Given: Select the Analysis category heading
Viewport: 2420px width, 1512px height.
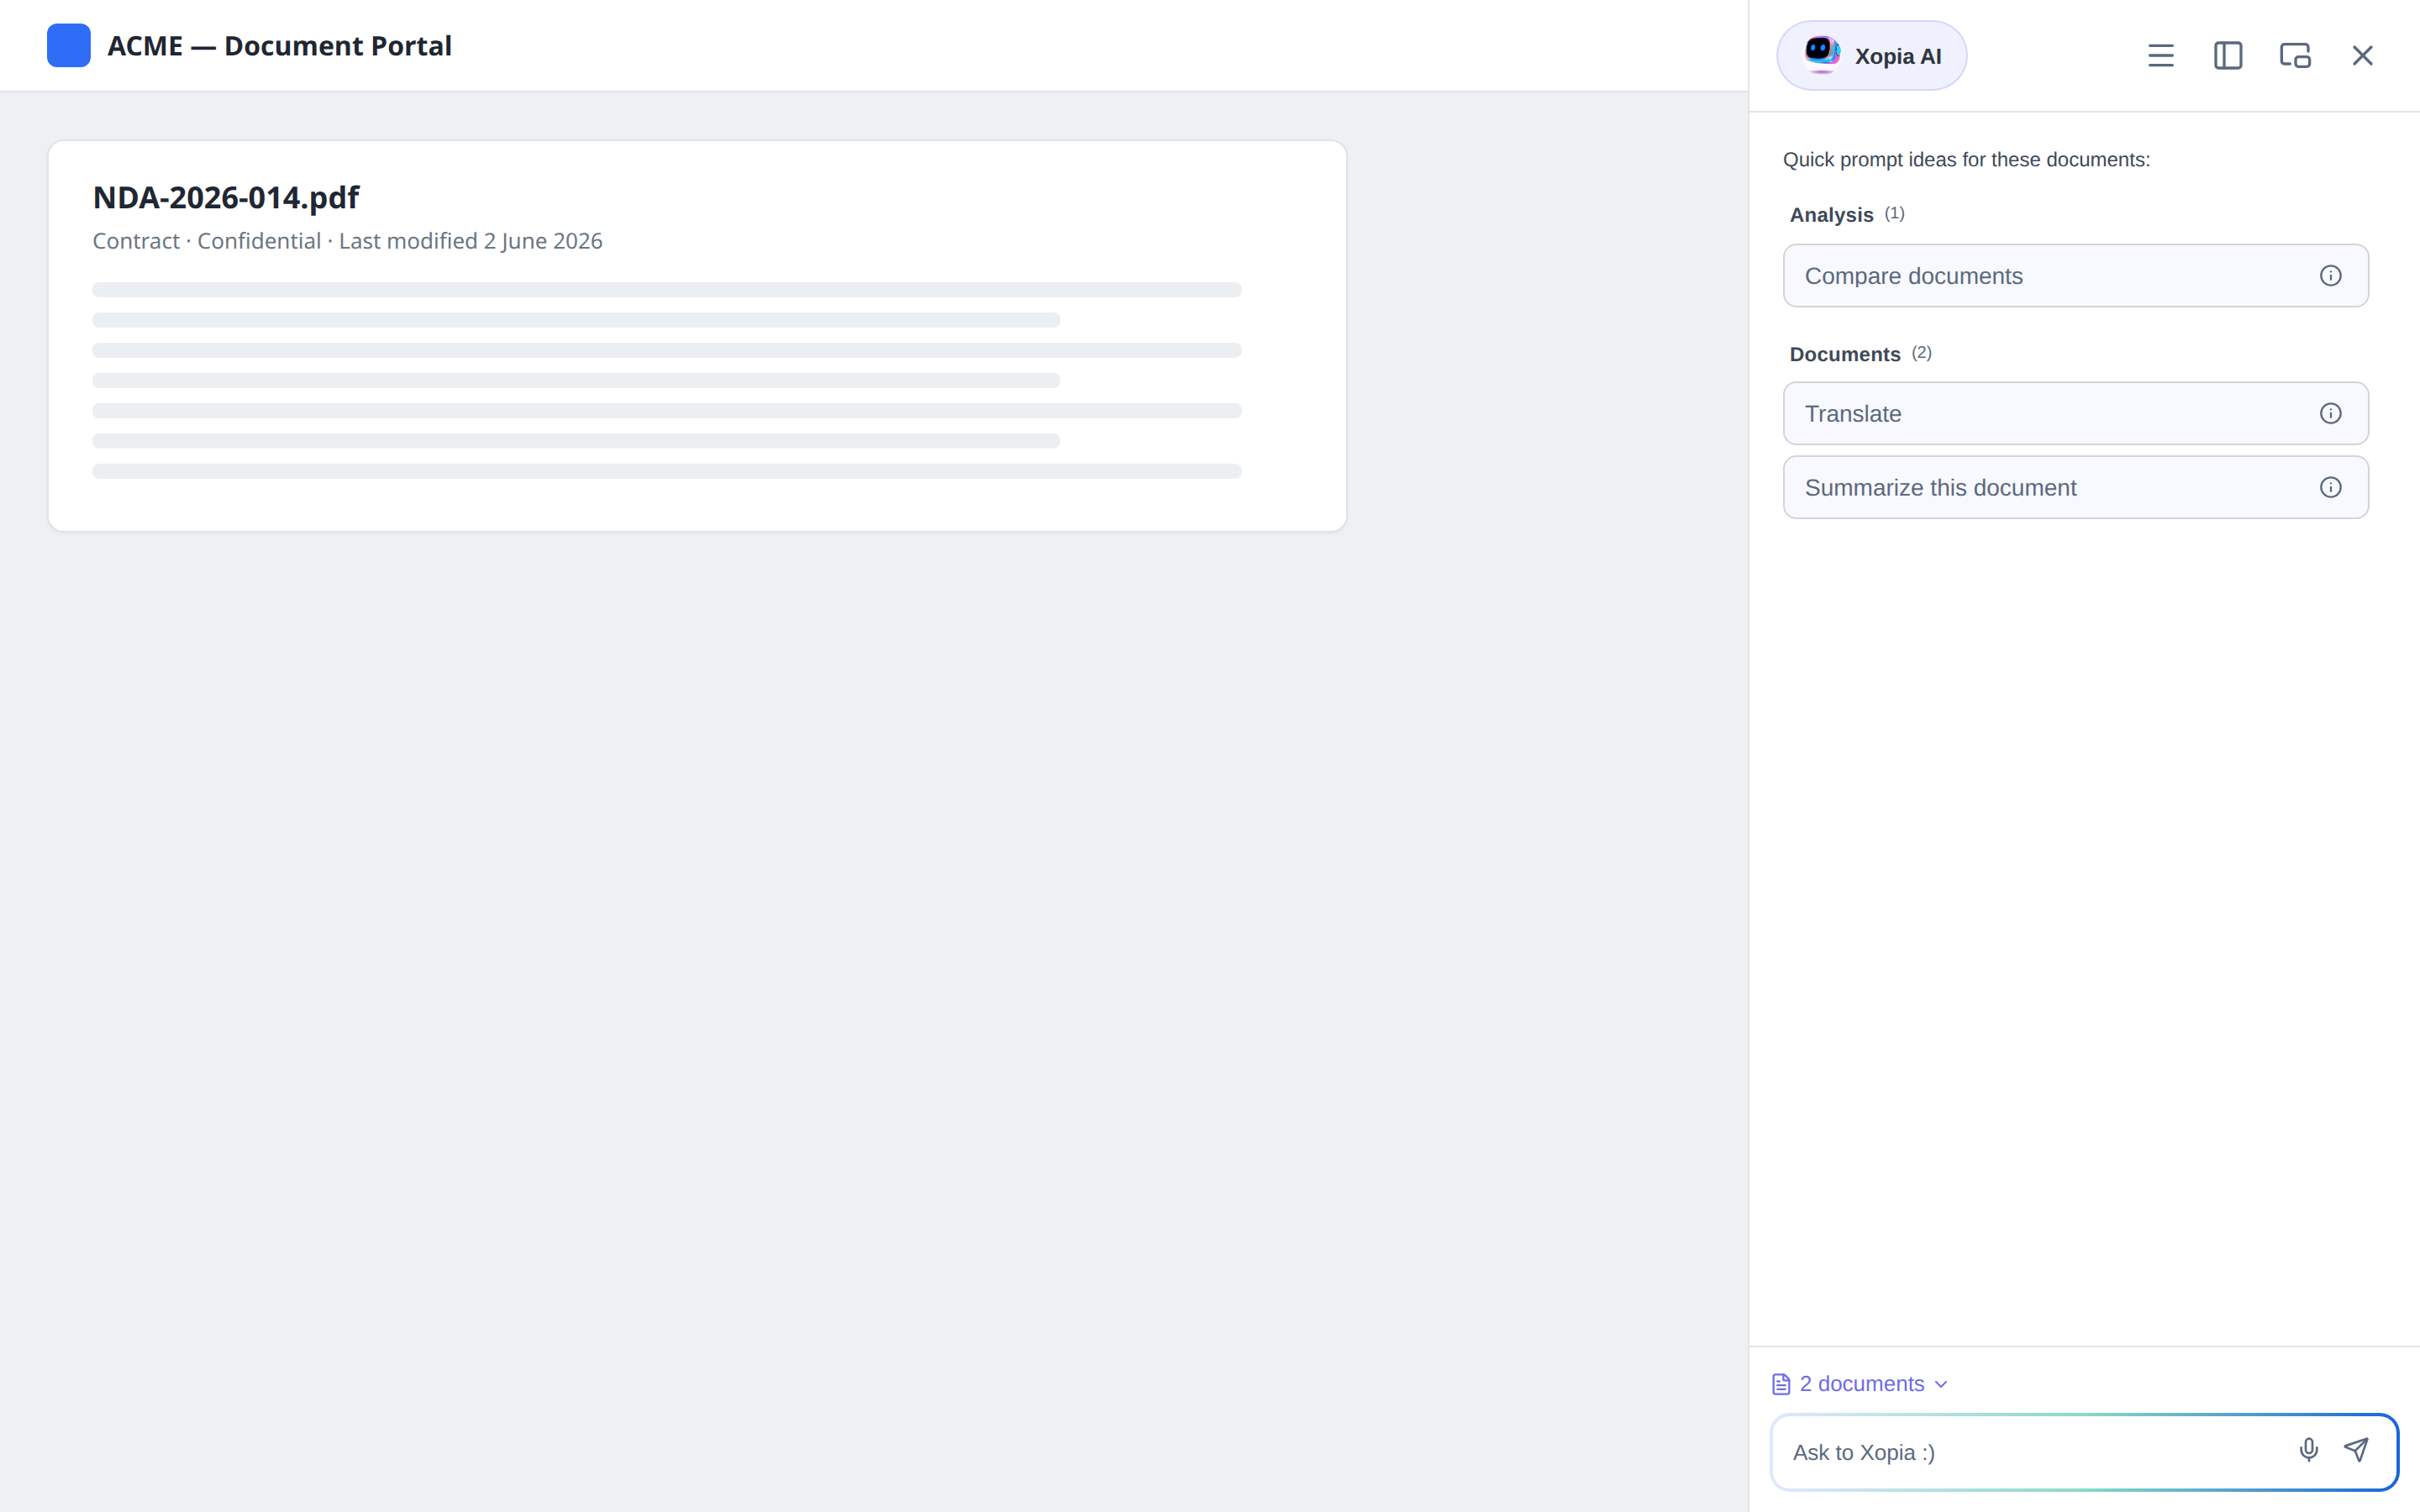Looking at the screenshot, I should click(1831, 215).
